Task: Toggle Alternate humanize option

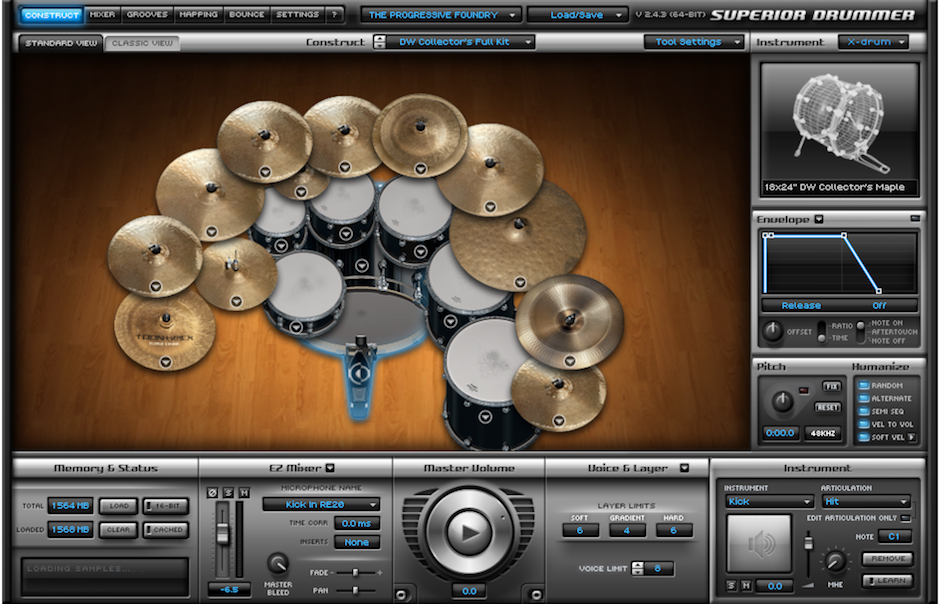Action: coord(863,398)
